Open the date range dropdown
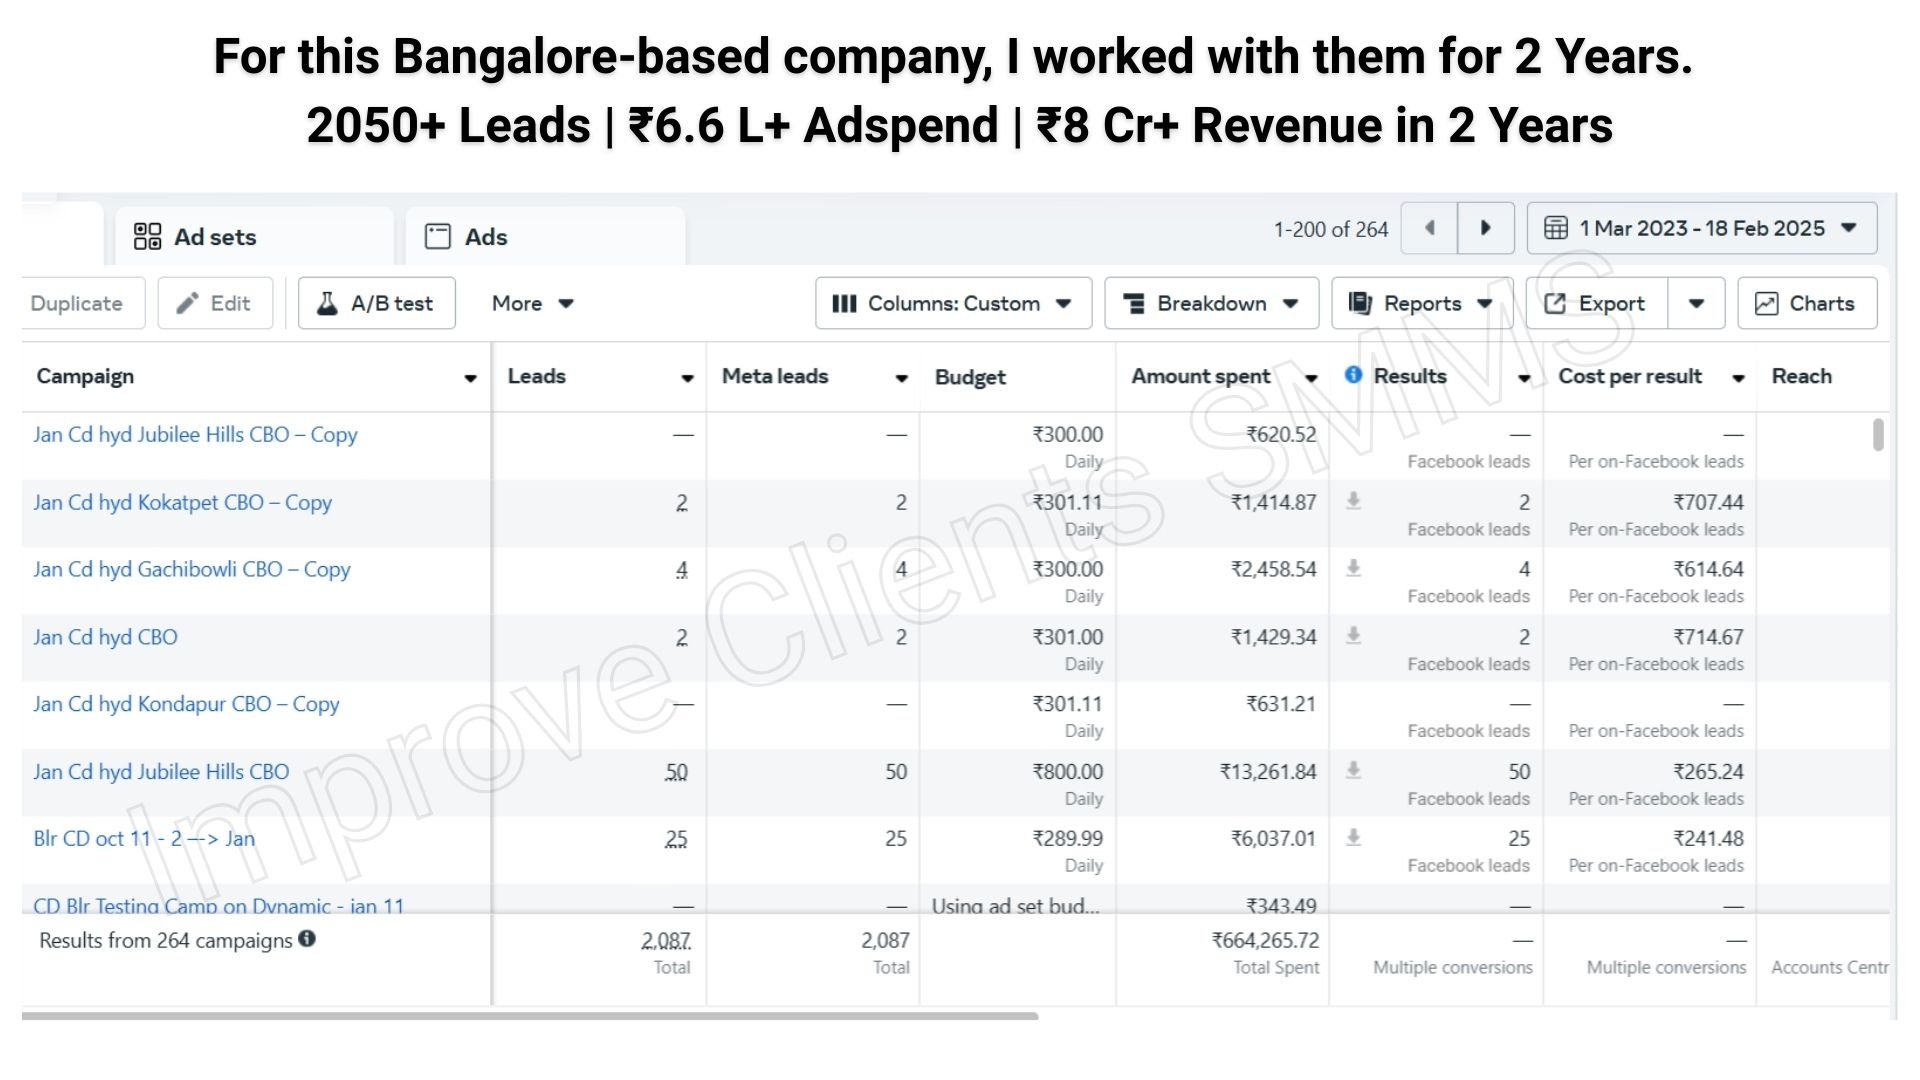The image size is (1920, 1080). [x=1702, y=228]
